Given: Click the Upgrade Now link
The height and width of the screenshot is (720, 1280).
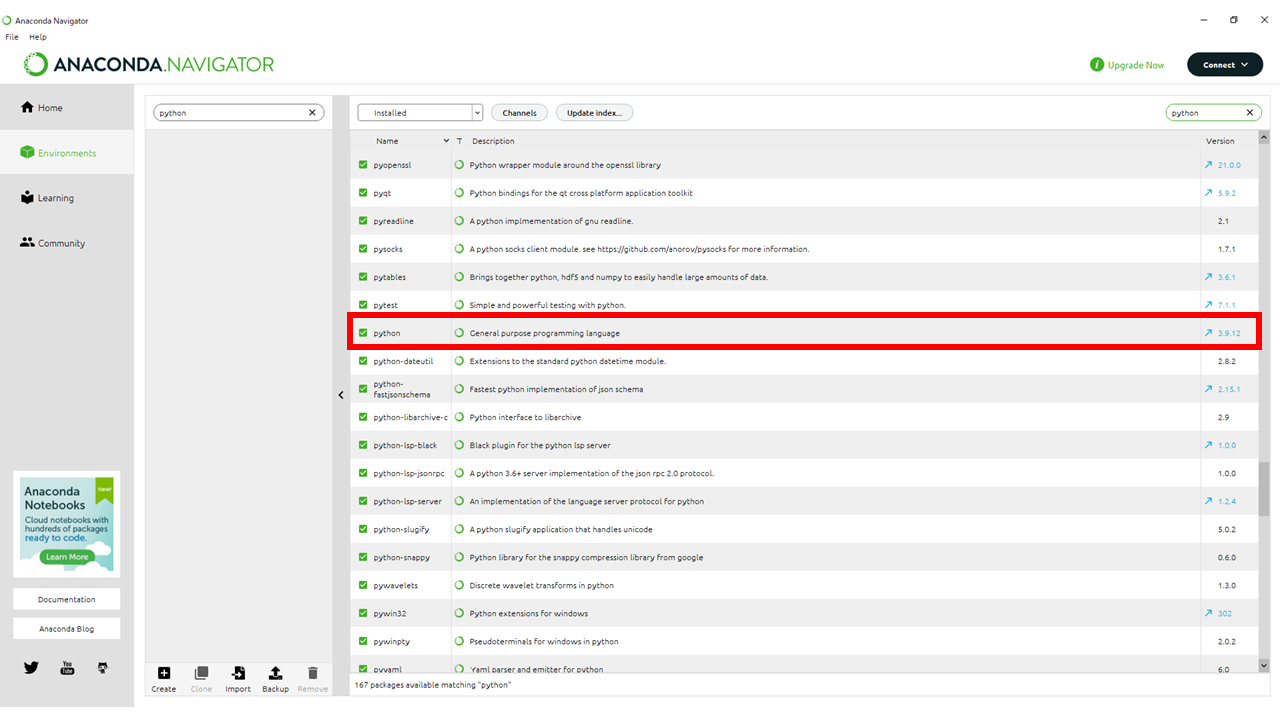Looking at the screenshot, I should tap(1136, 65).
